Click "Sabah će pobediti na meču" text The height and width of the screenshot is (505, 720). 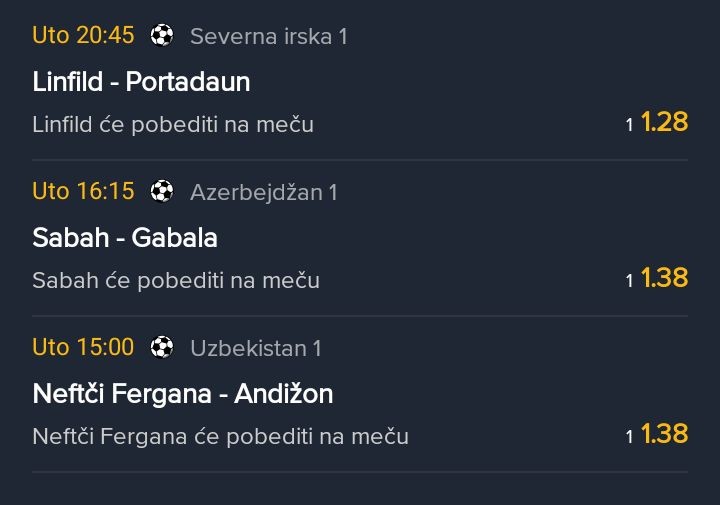coord(176,281)
